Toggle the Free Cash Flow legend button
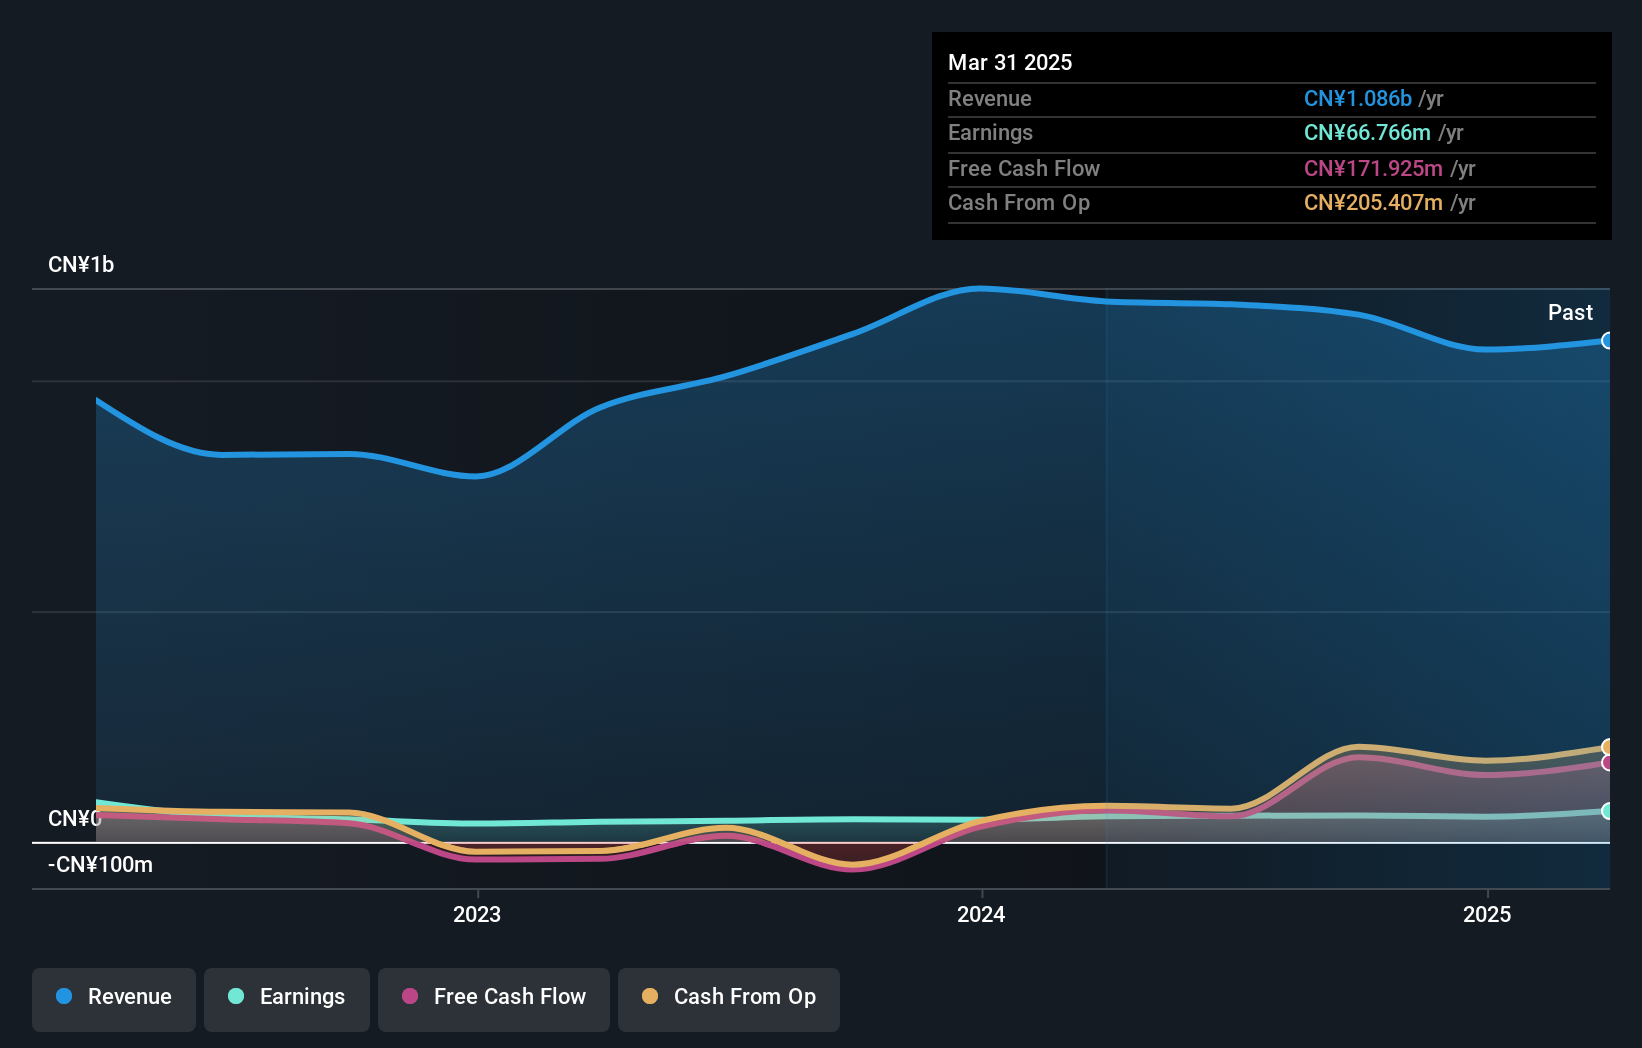1642x1048 pixels. pos(494,999)
